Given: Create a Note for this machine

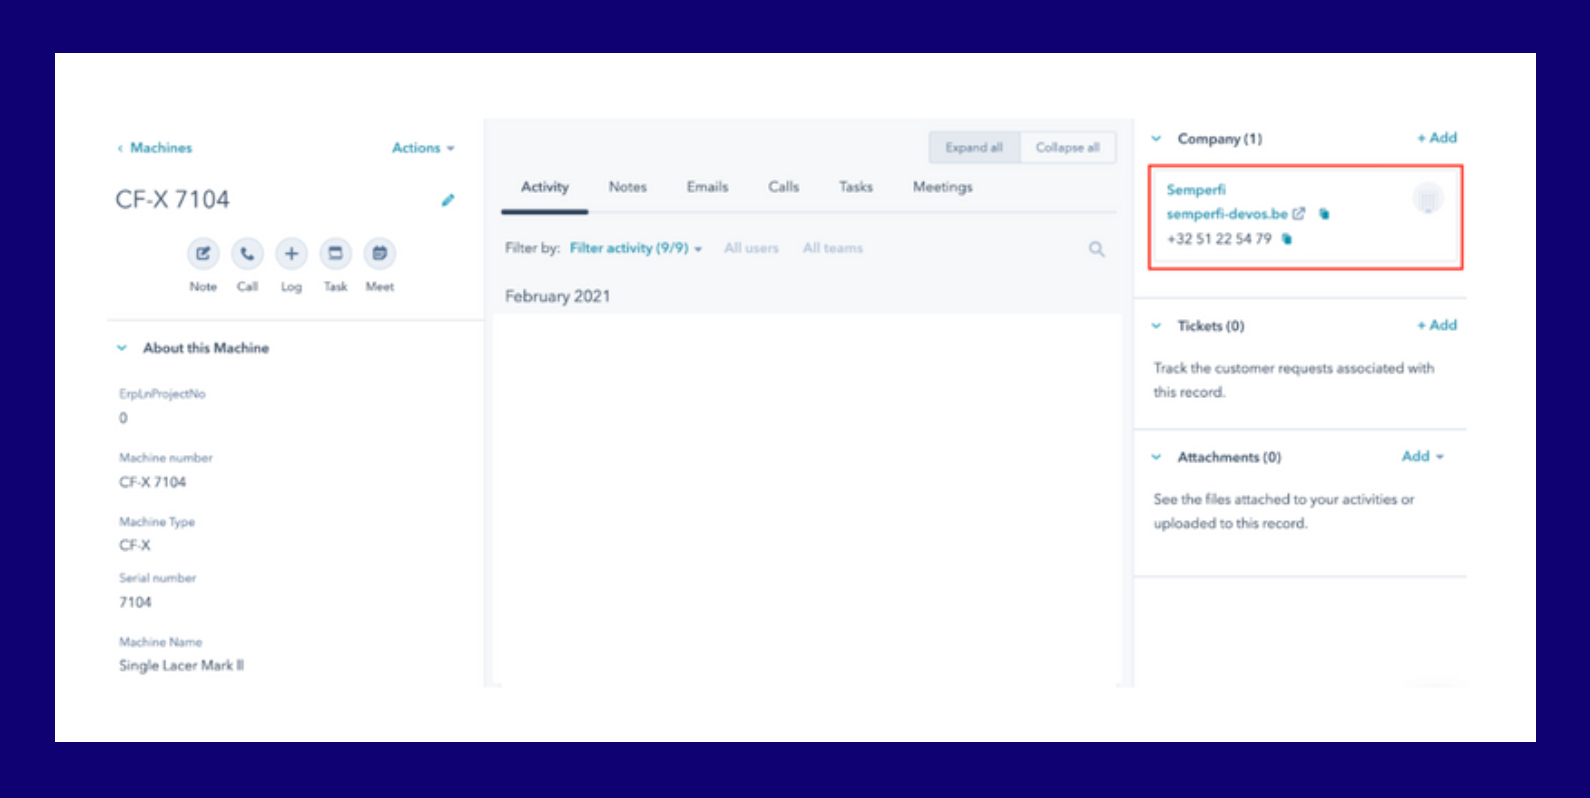Looking at the screenshot, I should 203,253.
